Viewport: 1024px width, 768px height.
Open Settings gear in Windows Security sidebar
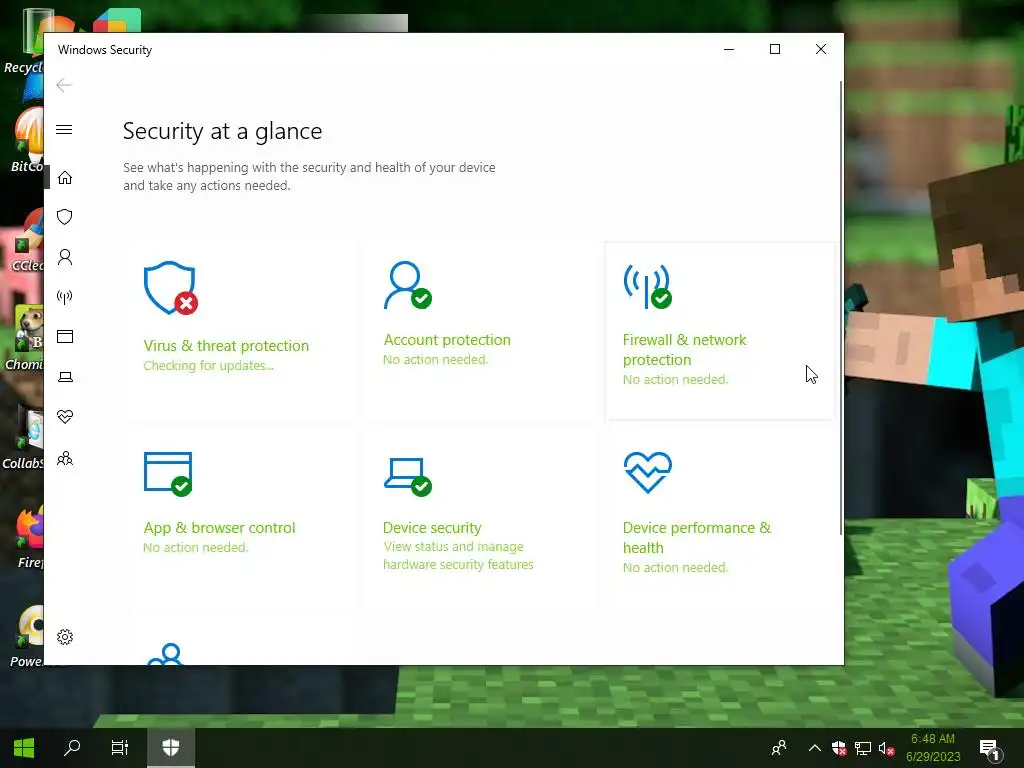[65, 637]
